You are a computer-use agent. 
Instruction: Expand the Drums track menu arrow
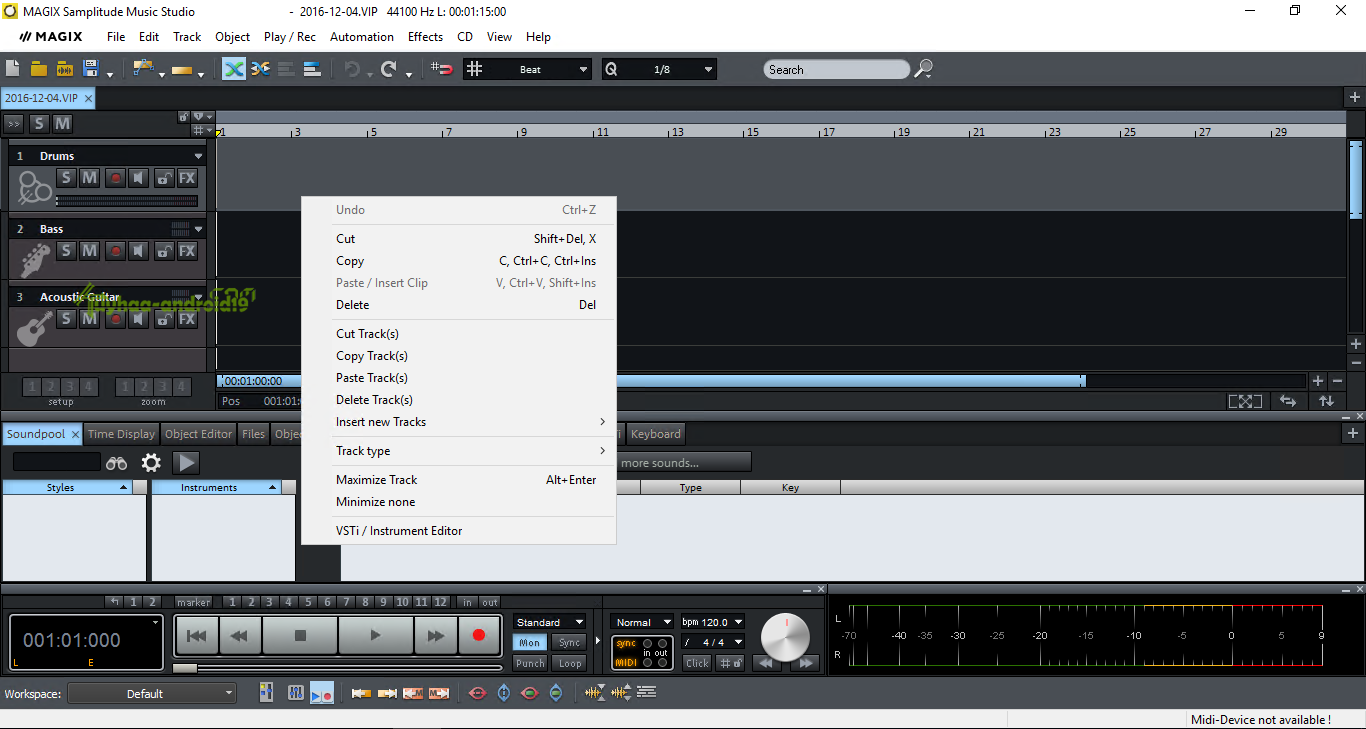198,156
